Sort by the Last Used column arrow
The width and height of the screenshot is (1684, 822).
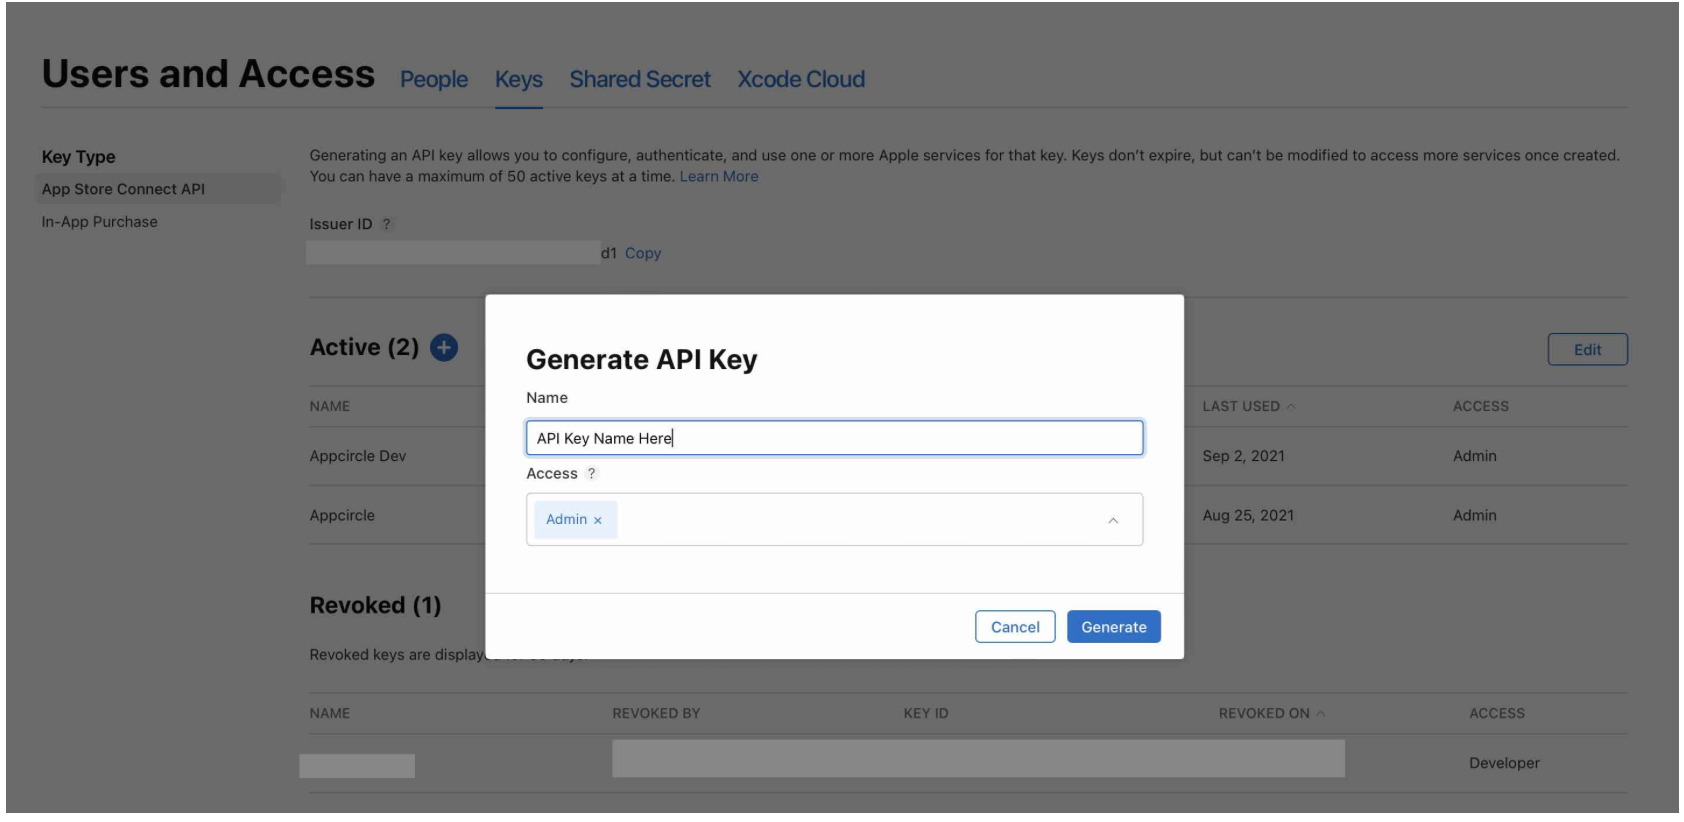(1291, 406)
